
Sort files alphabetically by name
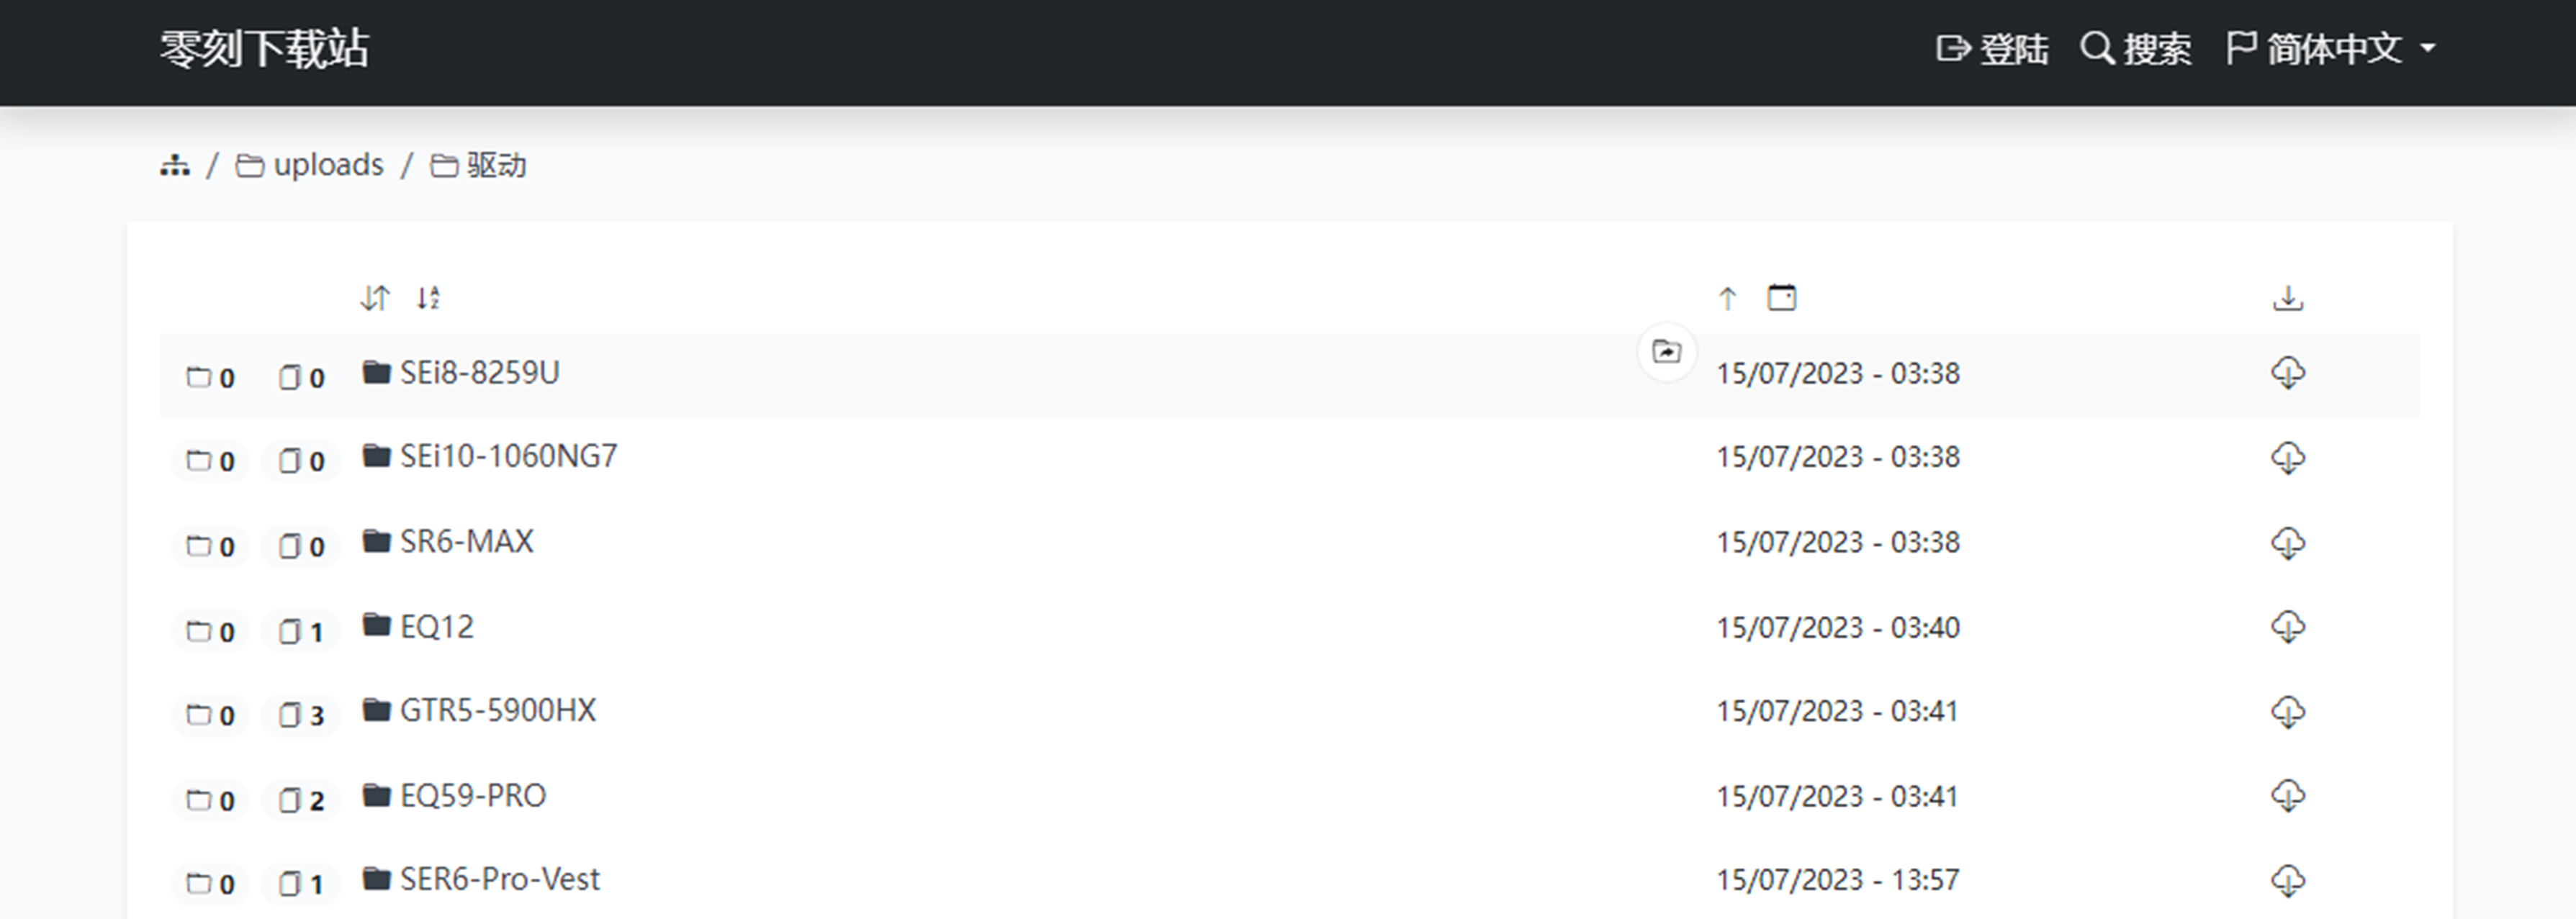coord(428,298)
